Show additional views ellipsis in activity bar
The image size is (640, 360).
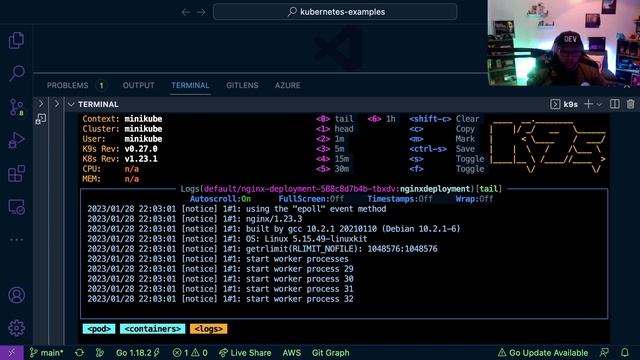click(16, 240)
